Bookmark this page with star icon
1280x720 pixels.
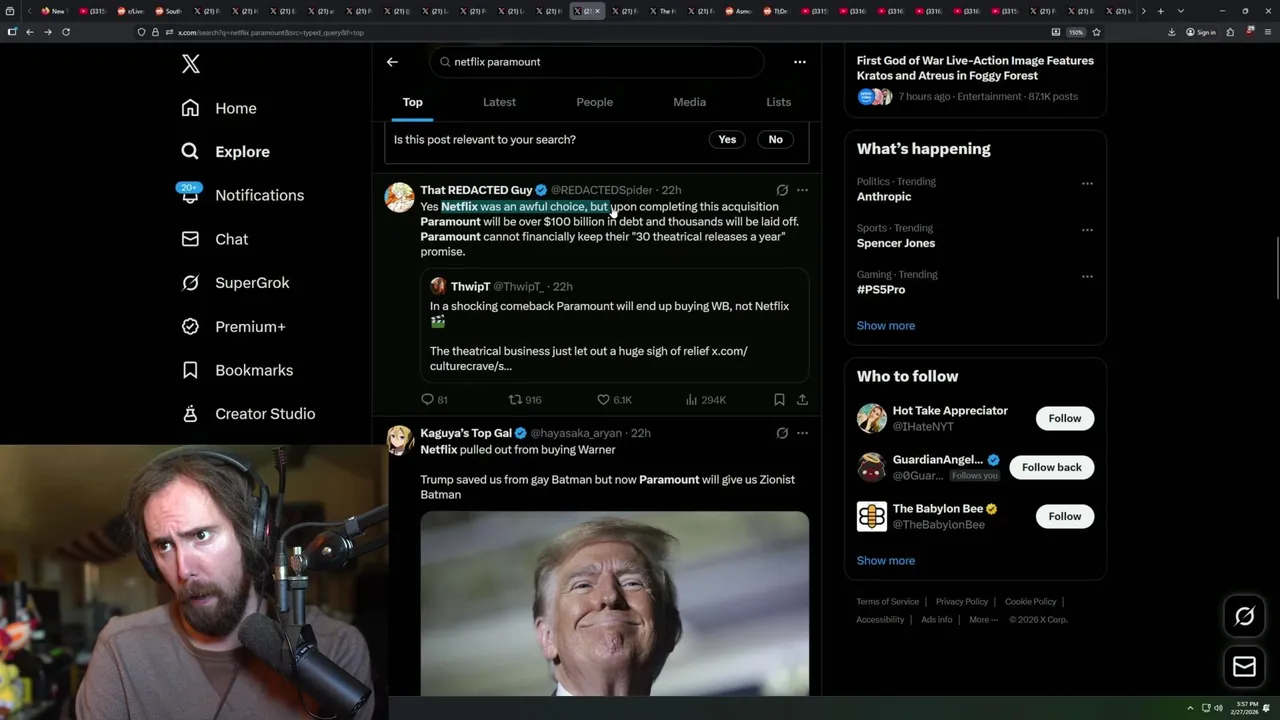tap(1096, 32)
